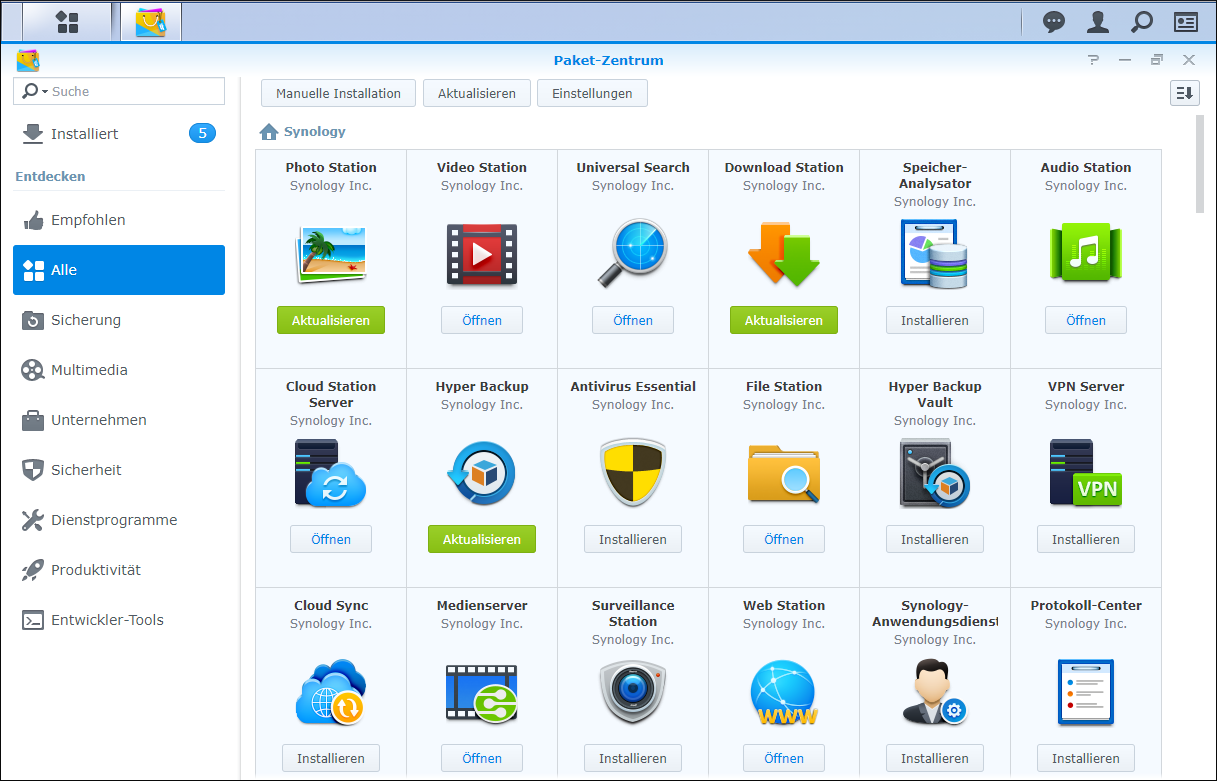Open the user account options icon
Image resolution: width=1217 pixels, height=781 pixels.
tap(1098, 22)
